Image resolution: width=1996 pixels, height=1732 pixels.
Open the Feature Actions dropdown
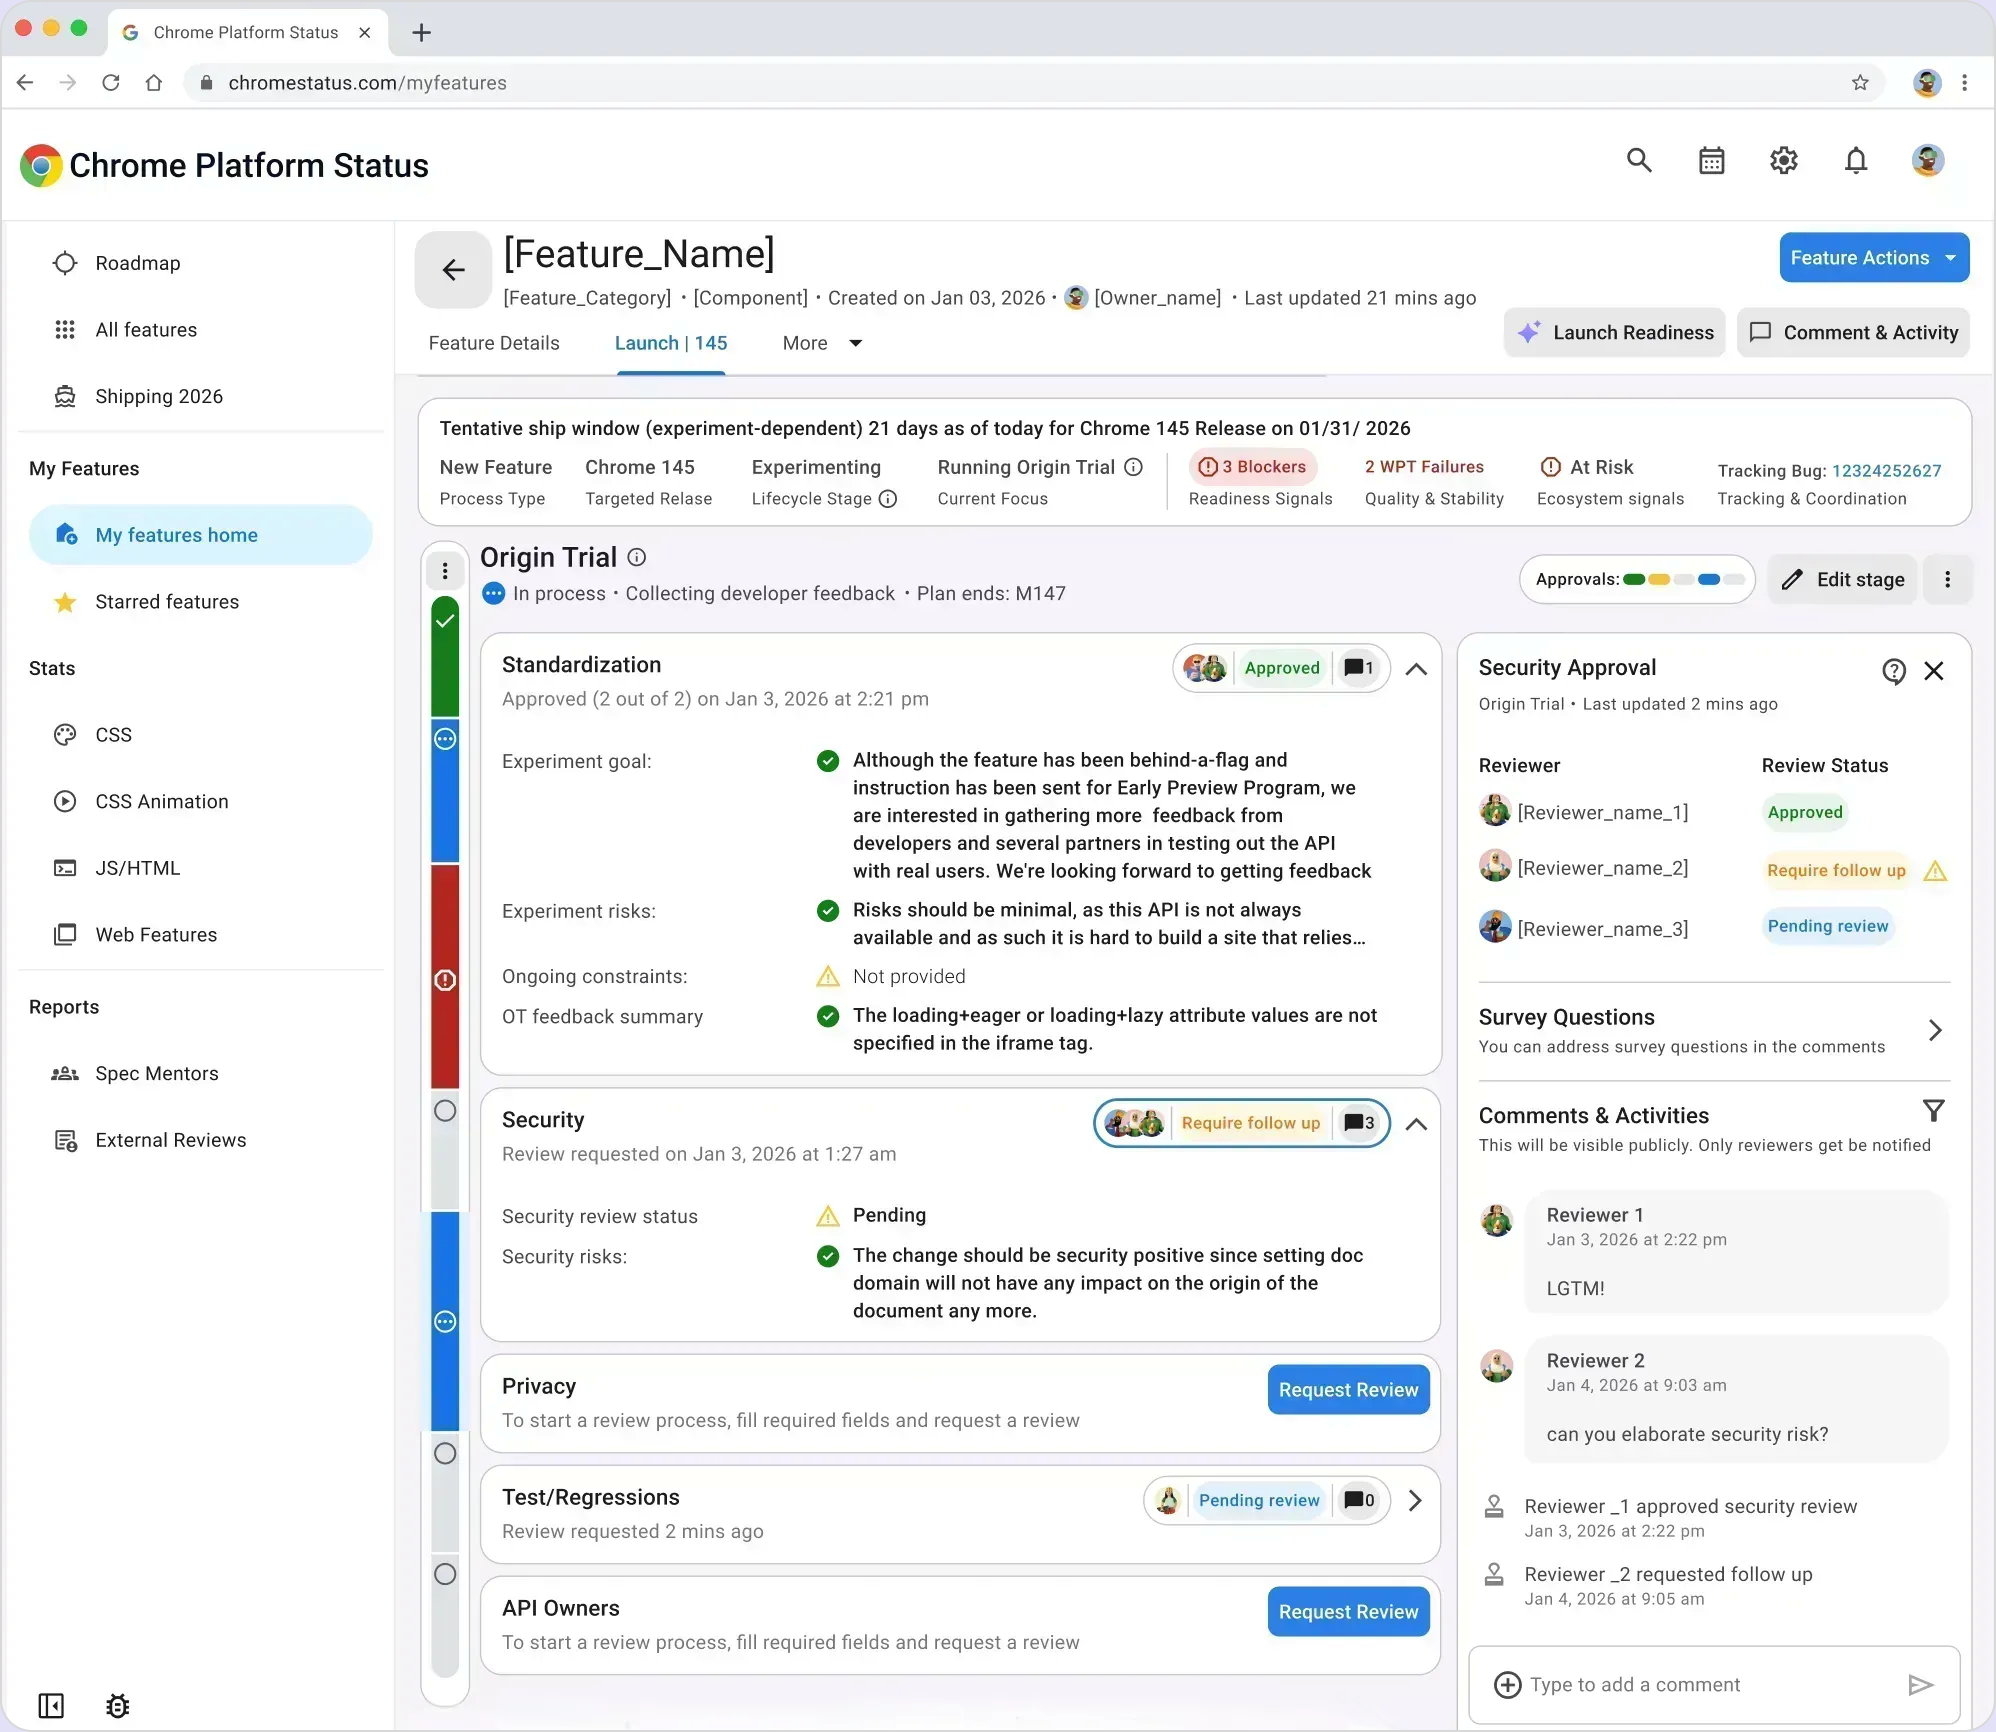[1874, 258]
